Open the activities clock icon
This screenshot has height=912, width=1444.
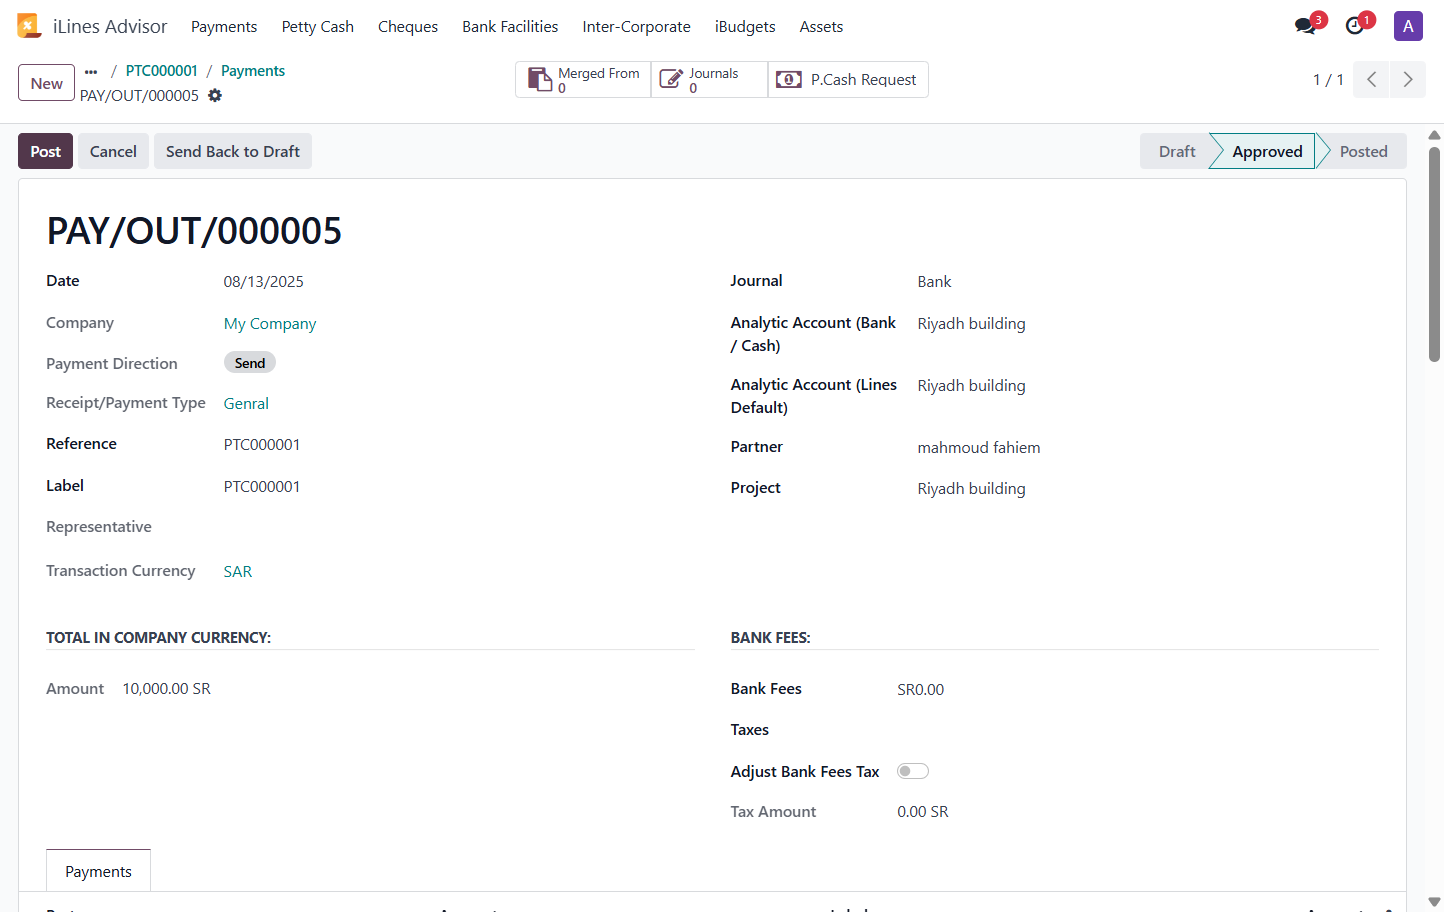point(1355,26)
